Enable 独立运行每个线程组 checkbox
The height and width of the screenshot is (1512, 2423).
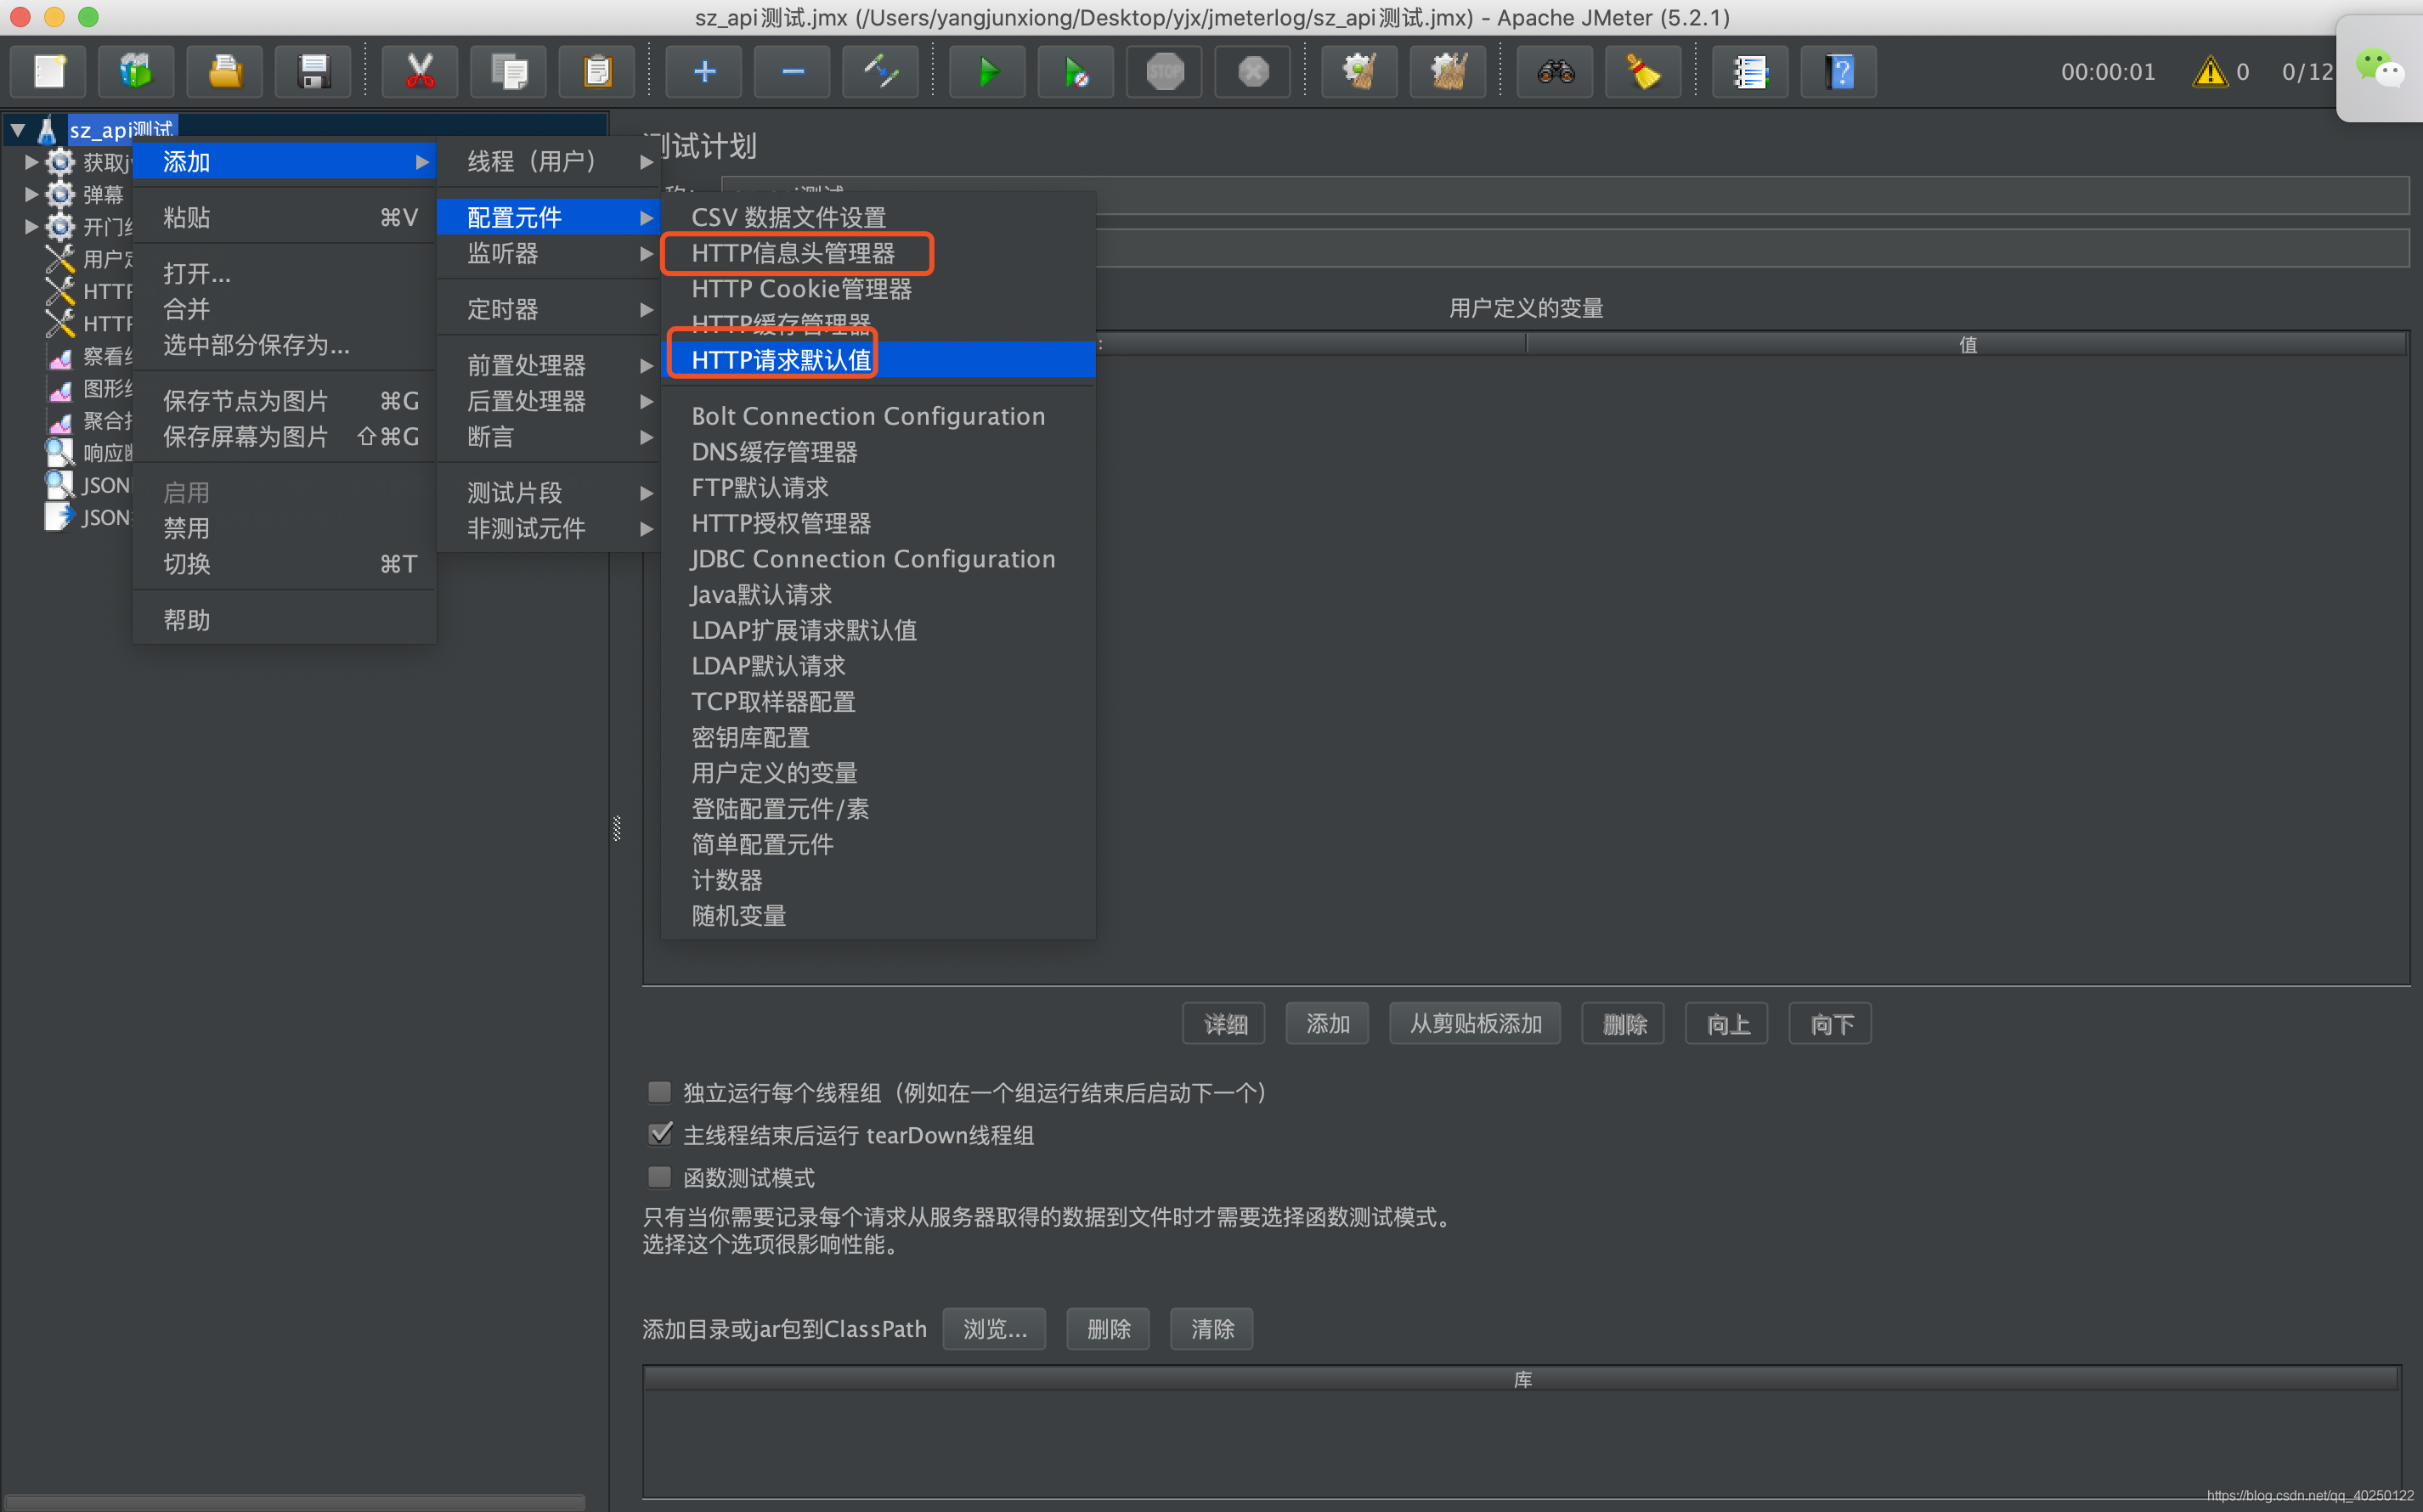click(659, 1092)
